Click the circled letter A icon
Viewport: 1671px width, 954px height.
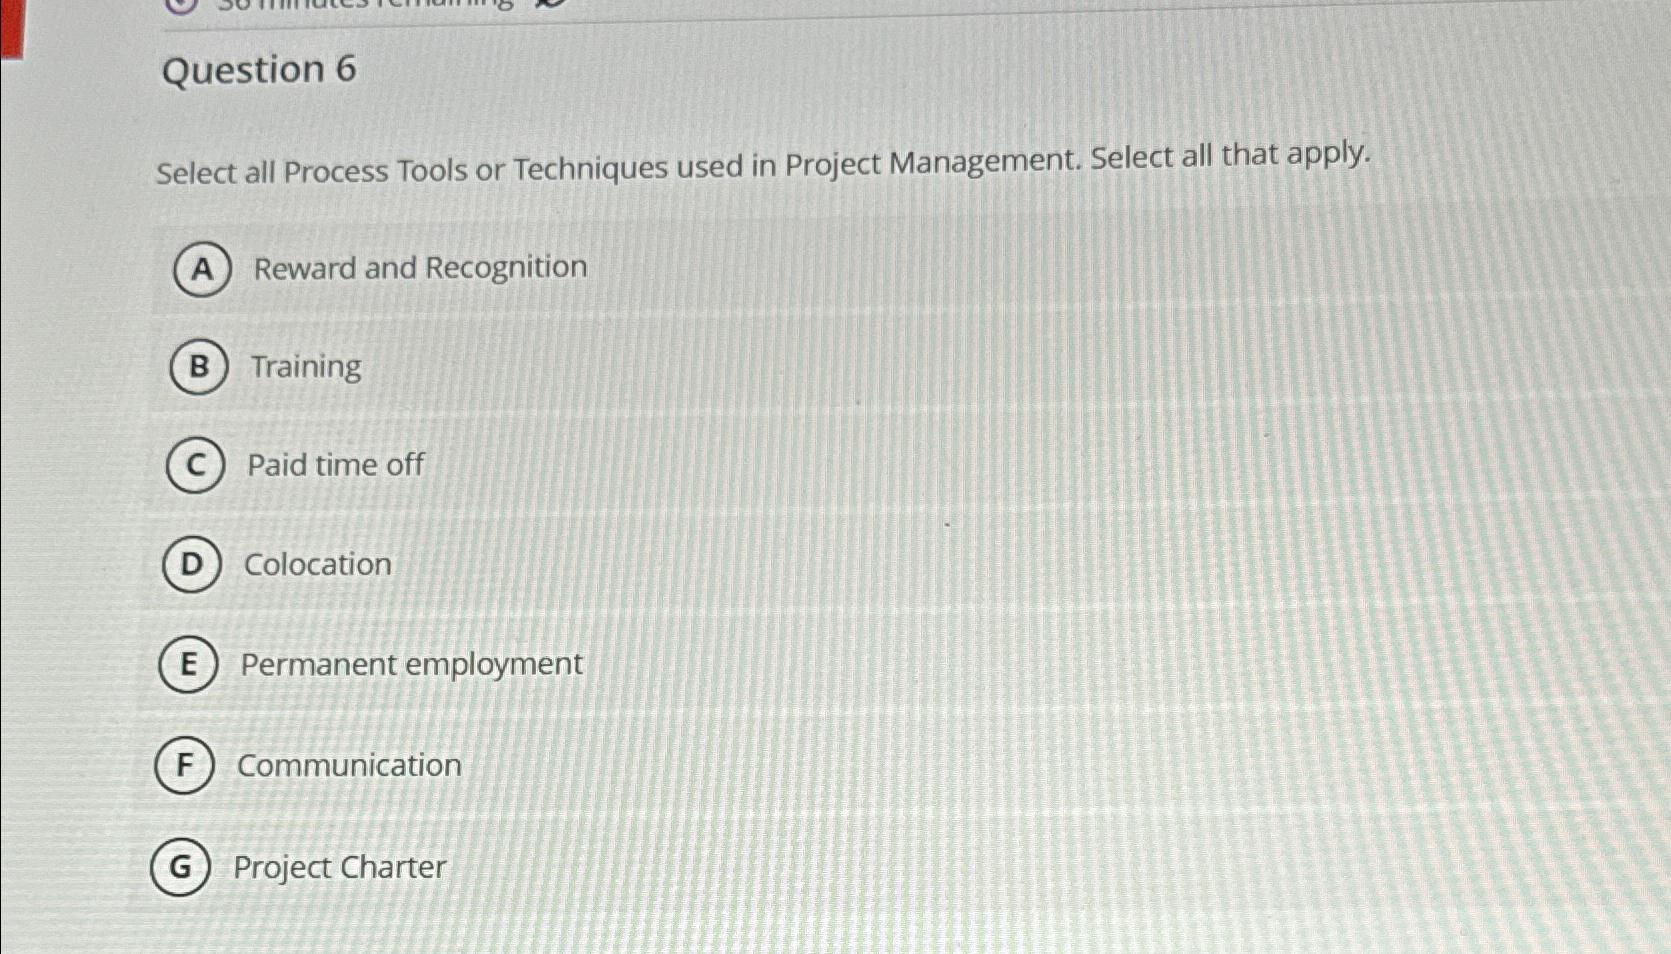[x=199, y=268]
